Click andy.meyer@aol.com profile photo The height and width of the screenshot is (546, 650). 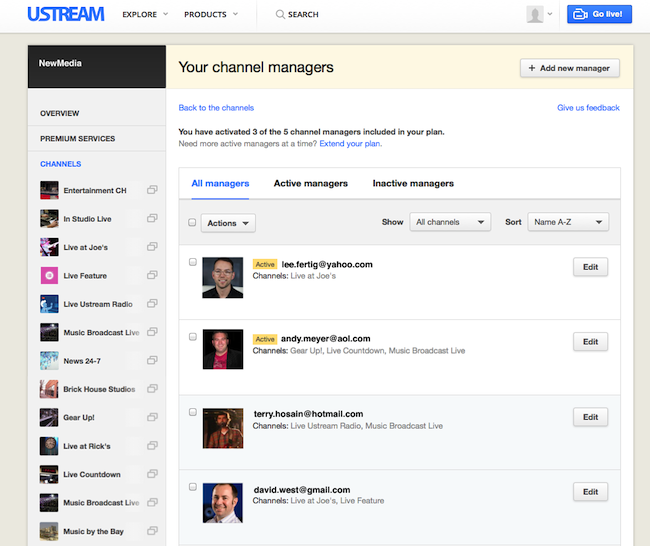223,349
